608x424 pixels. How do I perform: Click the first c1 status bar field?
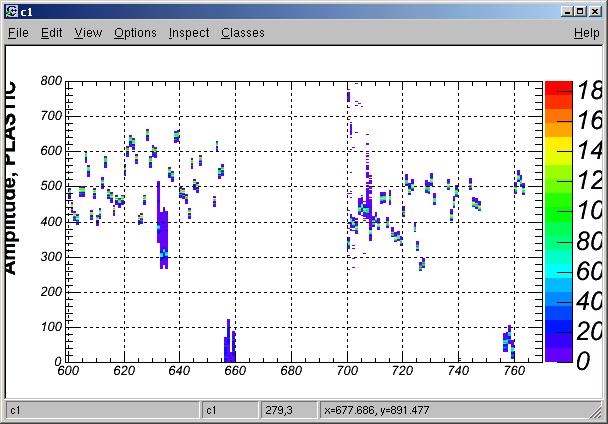pyautogui.click(x=103, y=410)
